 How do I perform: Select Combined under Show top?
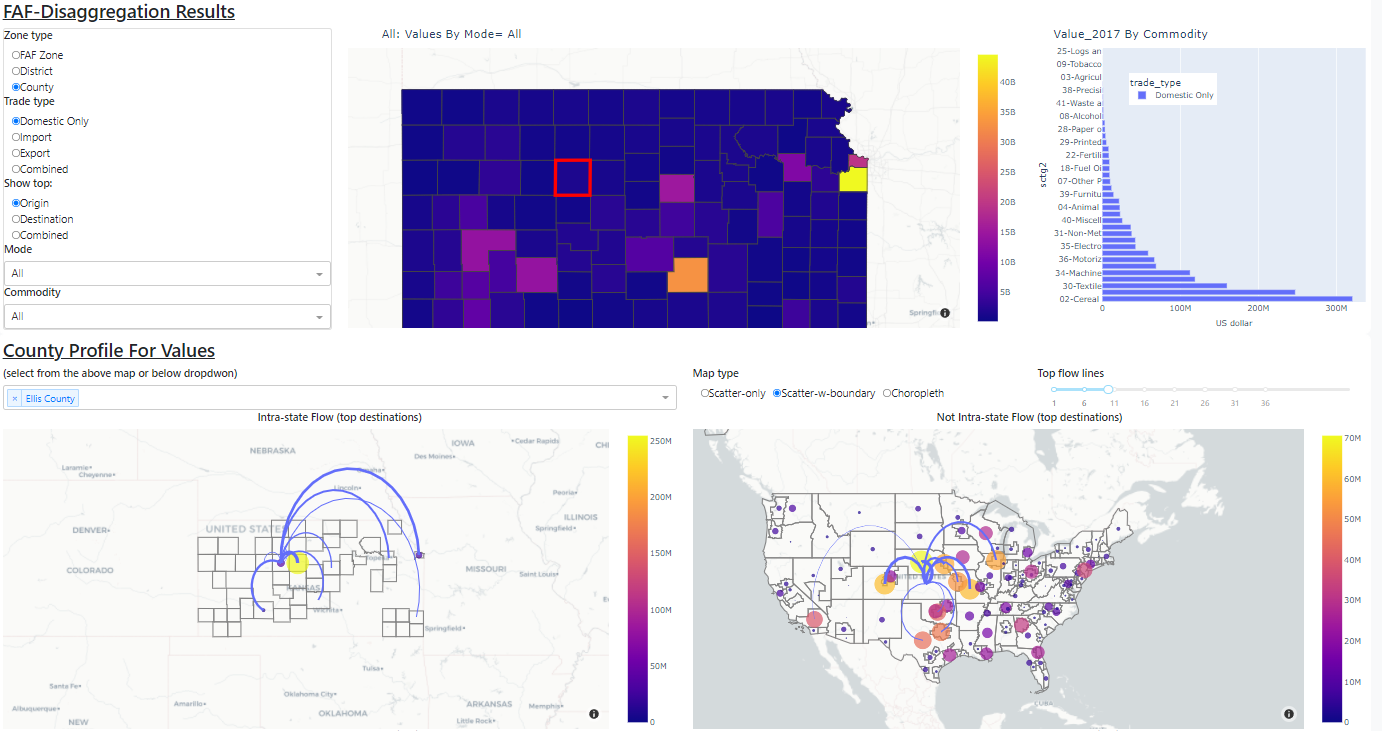coord(16,235)
